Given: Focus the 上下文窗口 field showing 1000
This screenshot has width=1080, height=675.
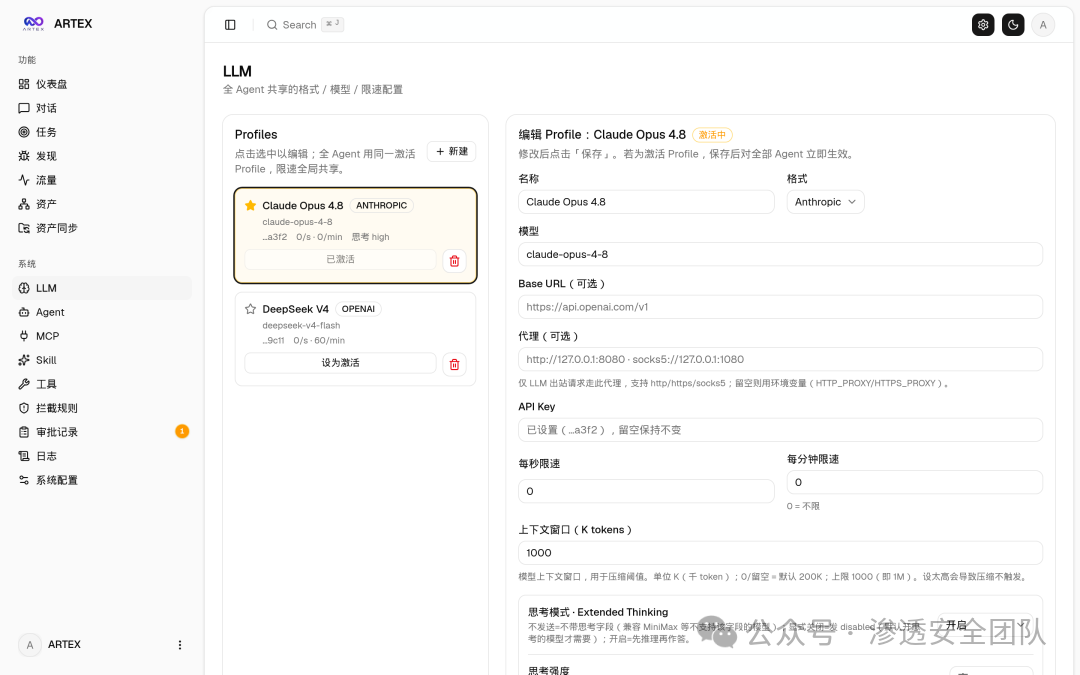Looking at the screenshot, I should [x=780, y=552].
